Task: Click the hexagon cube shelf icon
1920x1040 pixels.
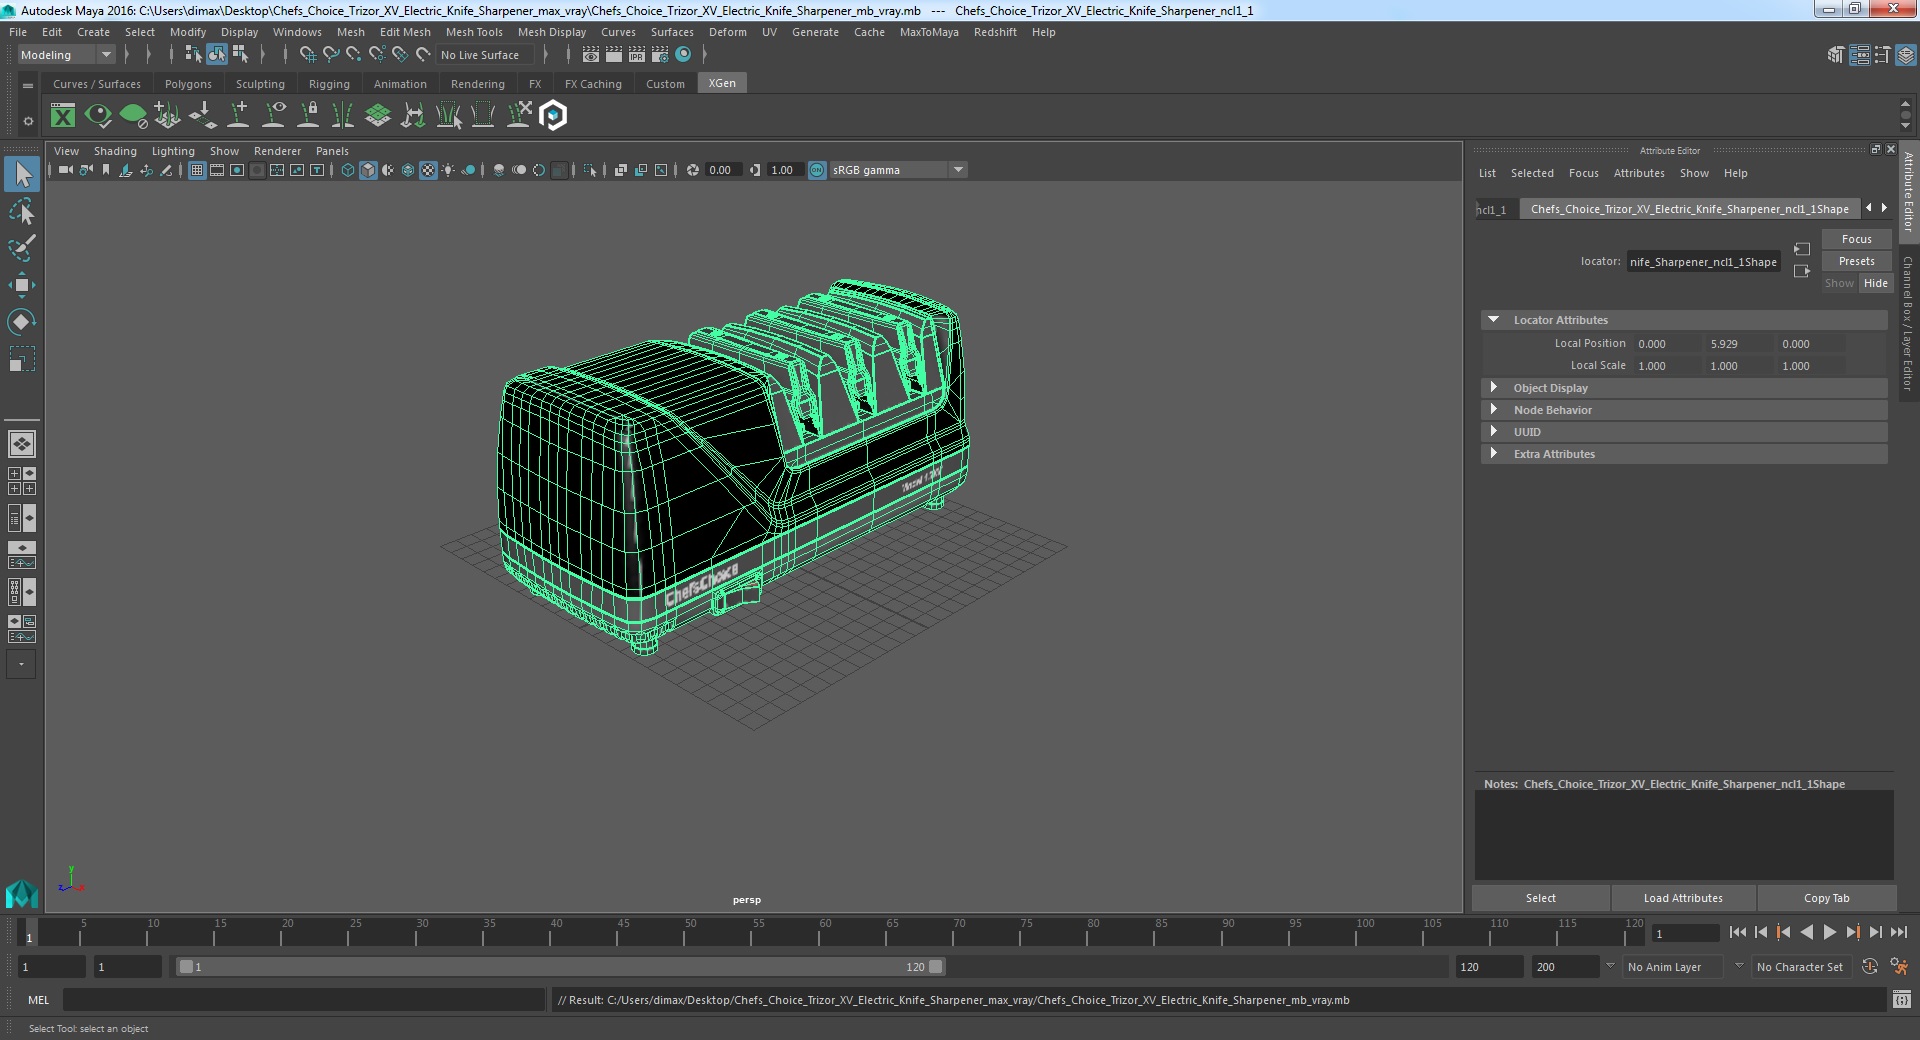Action: [x=553, y=116]
